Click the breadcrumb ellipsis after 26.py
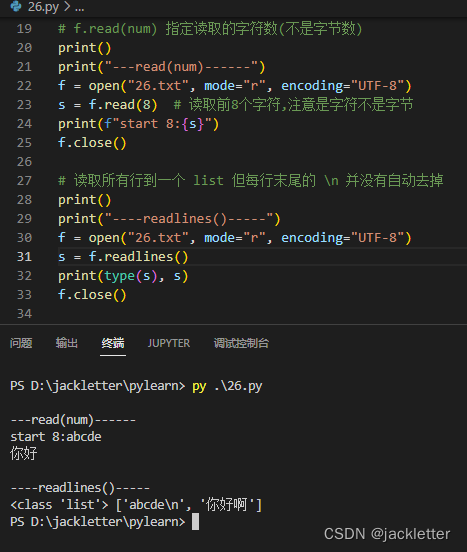The width and height of the screenshot is (467, 552). point(80,7)
